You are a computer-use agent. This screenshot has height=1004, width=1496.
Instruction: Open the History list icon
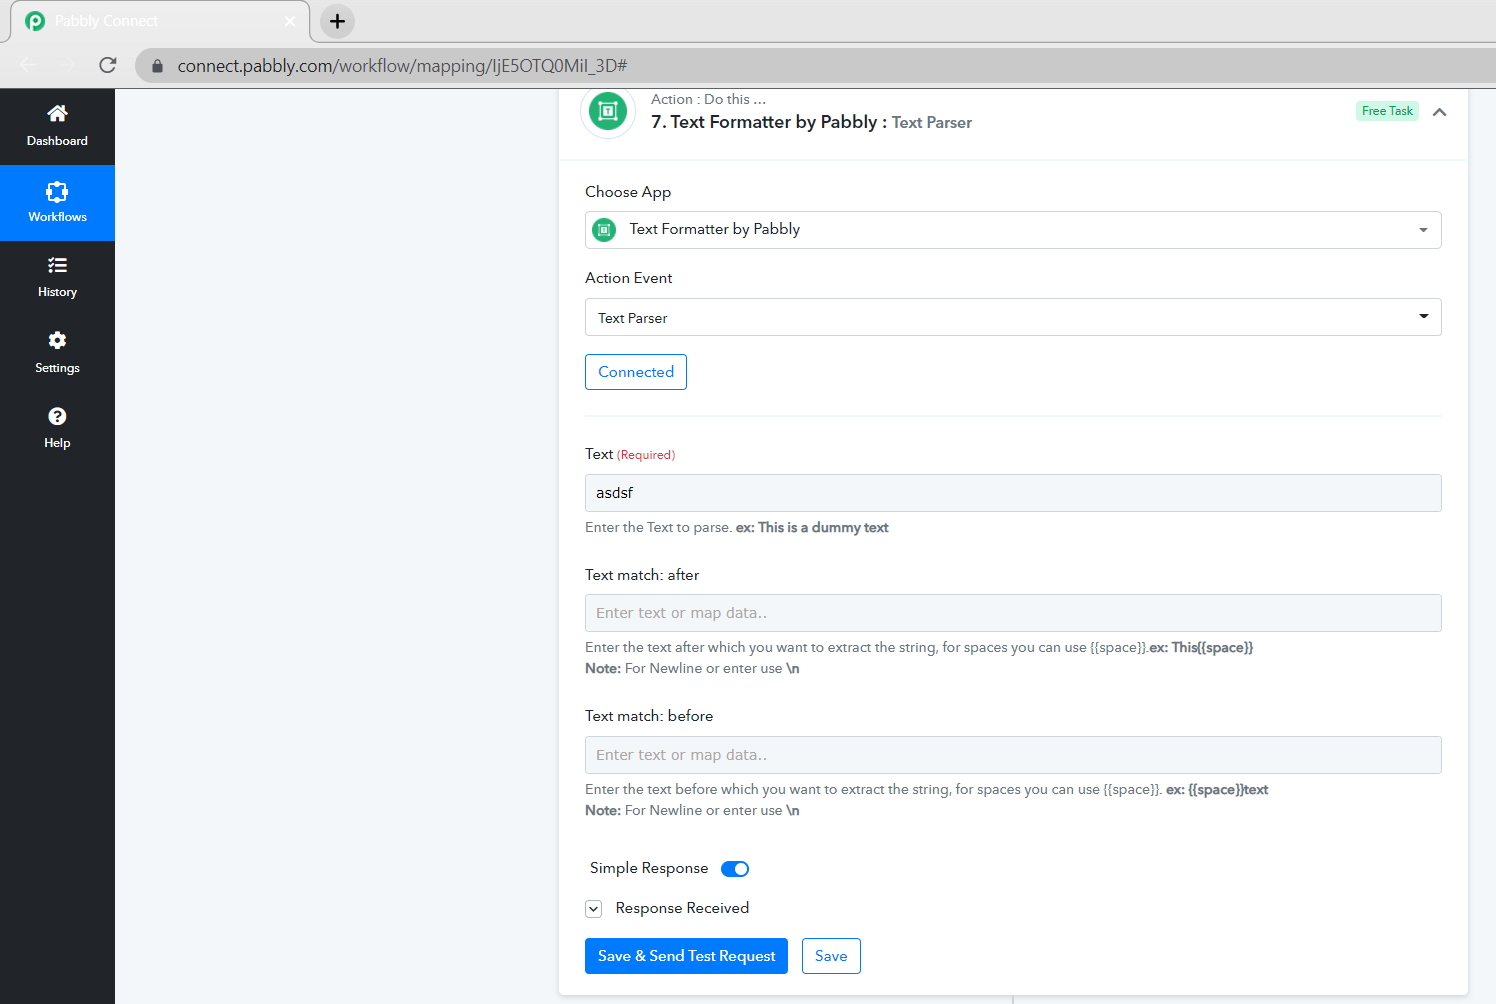[x=57, y=265]
